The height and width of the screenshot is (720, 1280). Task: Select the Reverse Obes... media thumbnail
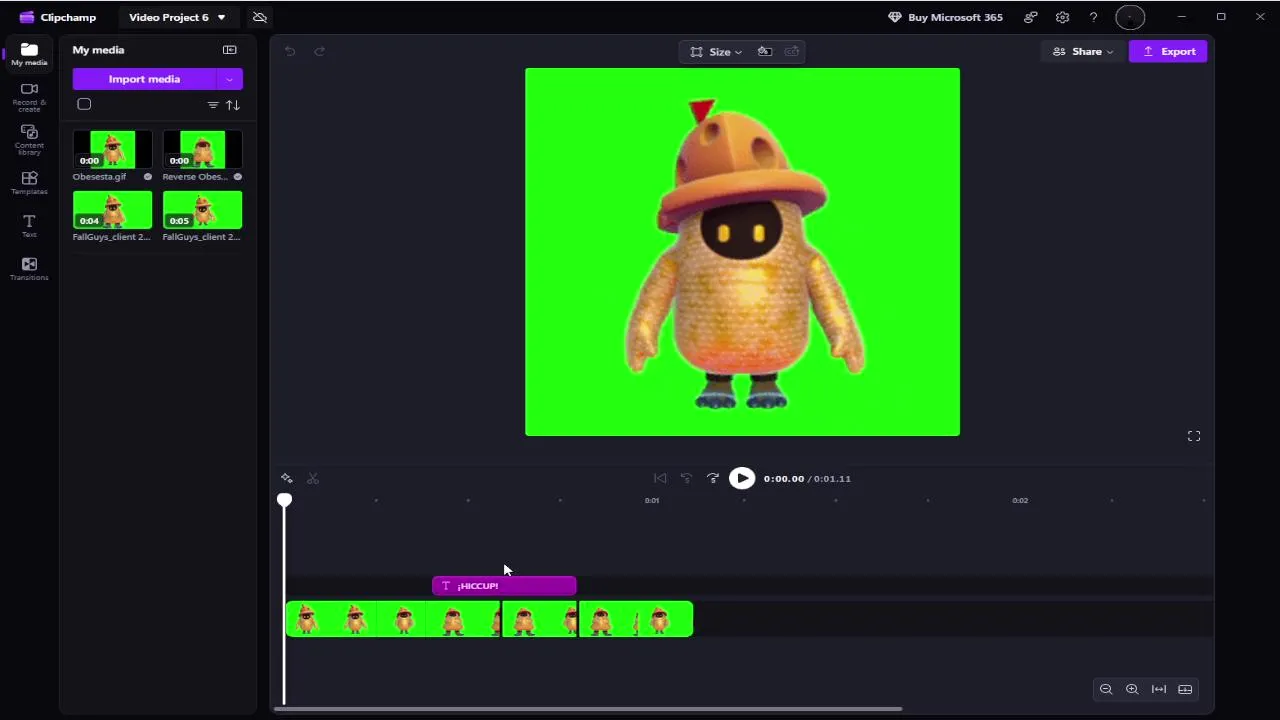pos(202,149)
